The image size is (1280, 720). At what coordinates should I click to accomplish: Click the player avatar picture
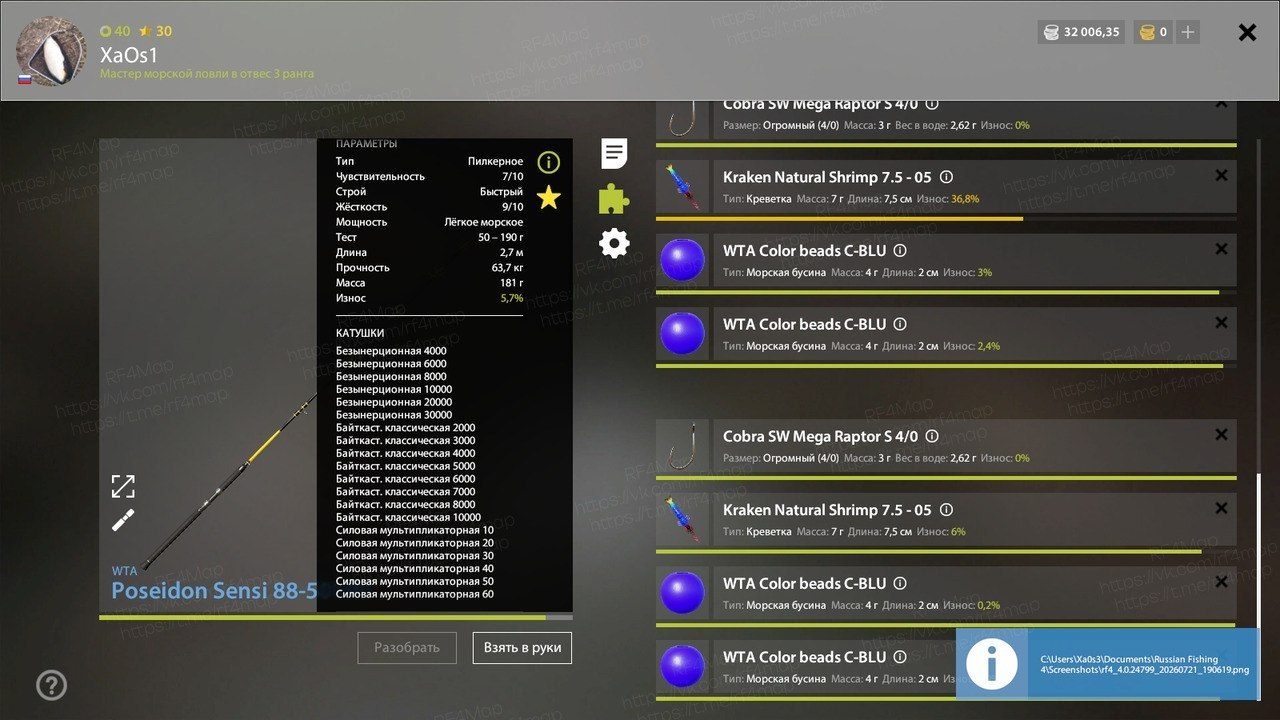tap(52, 51)
